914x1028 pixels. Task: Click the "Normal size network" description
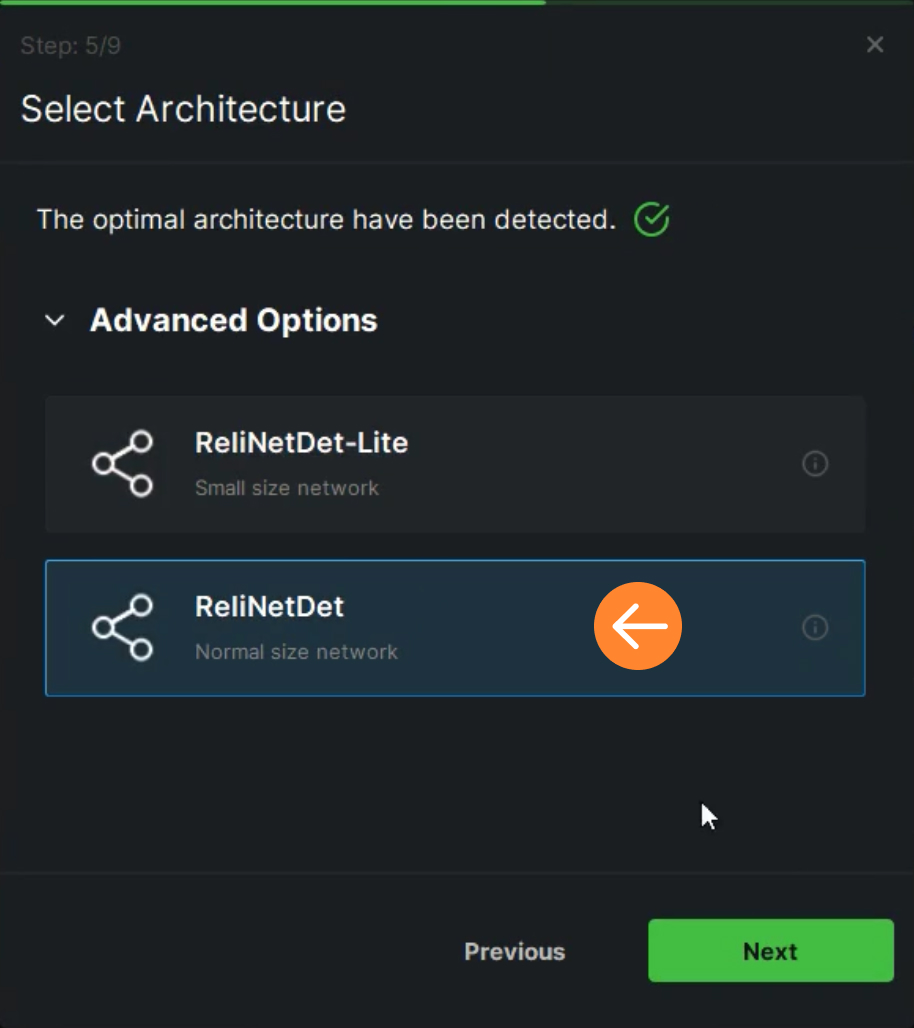coord(296,652)
